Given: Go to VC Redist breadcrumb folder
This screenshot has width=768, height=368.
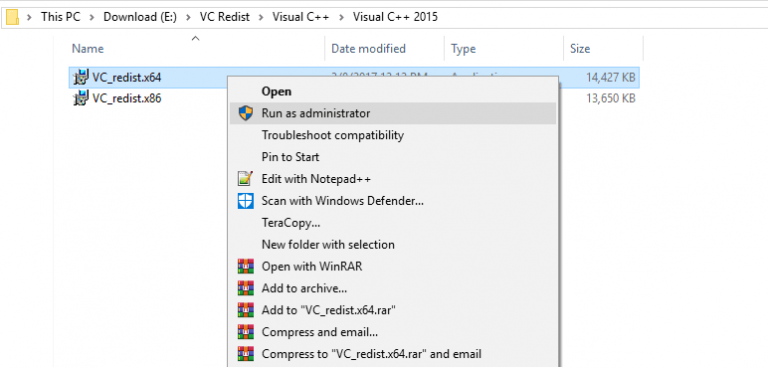Looking at the screenshot, I should (x=224, y=17).
